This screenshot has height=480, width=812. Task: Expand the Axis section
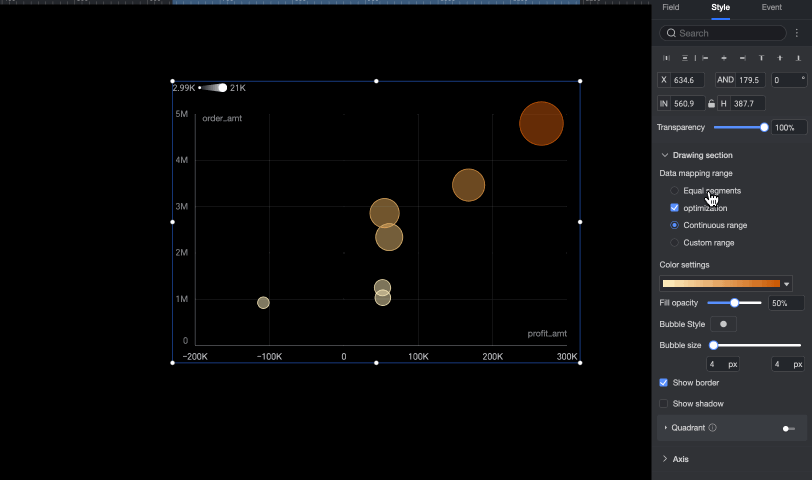coord(665,459)
